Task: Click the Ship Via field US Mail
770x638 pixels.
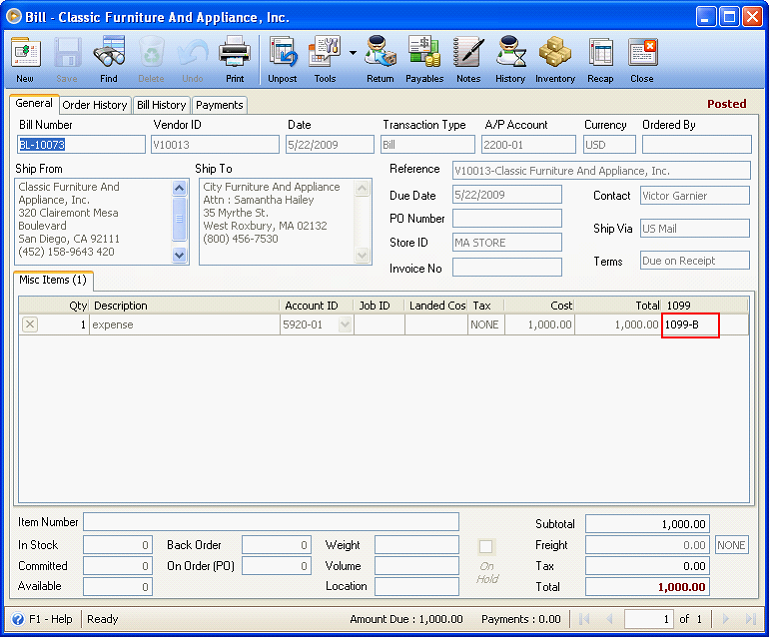Action: (x=695, y=228)
